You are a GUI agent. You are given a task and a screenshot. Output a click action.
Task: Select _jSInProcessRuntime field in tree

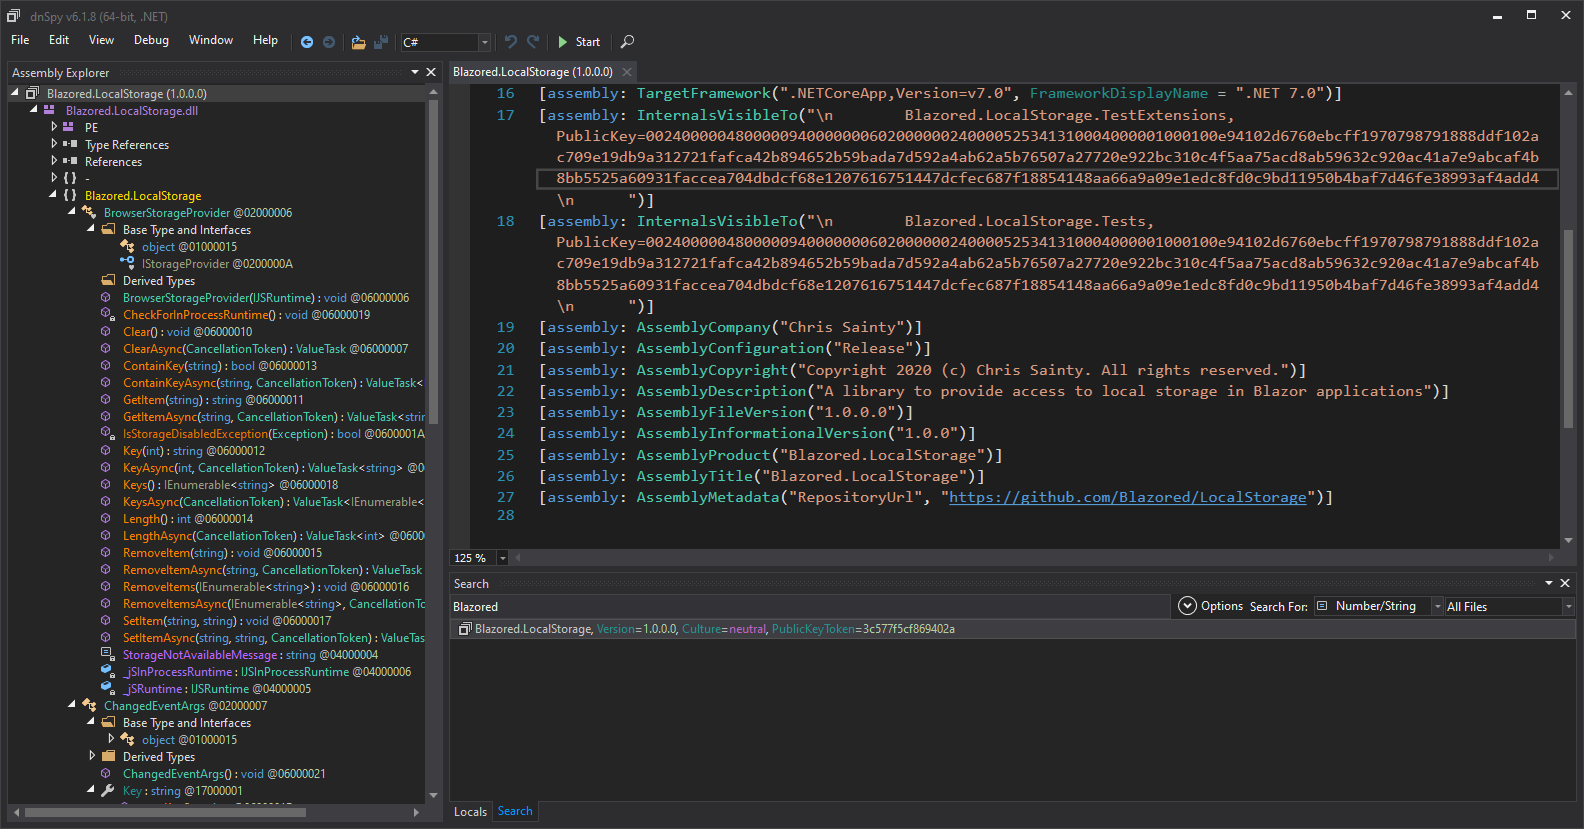[267, 671]
